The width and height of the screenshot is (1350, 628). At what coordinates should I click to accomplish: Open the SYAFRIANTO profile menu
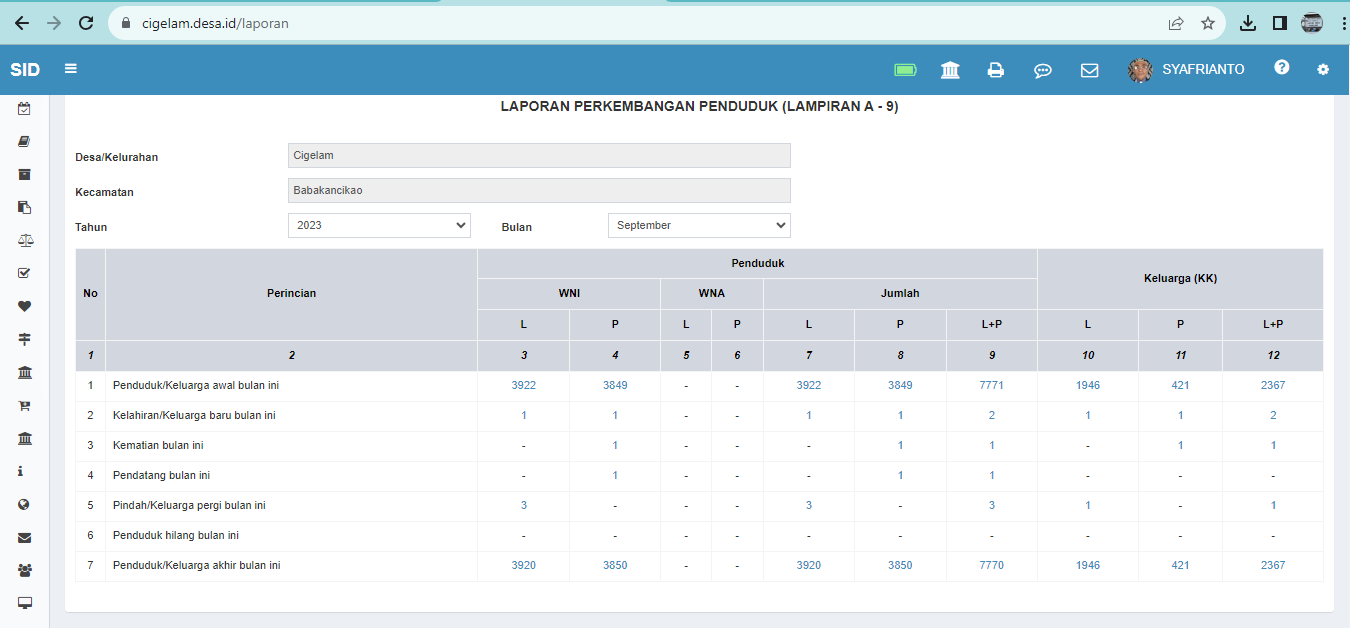1186,69
